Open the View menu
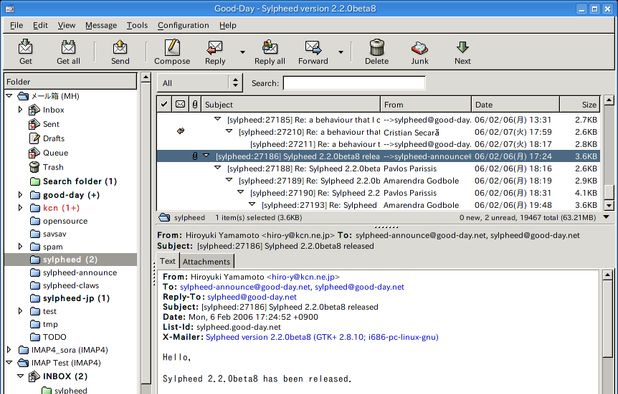618x394 pixels. coord(66,25)
